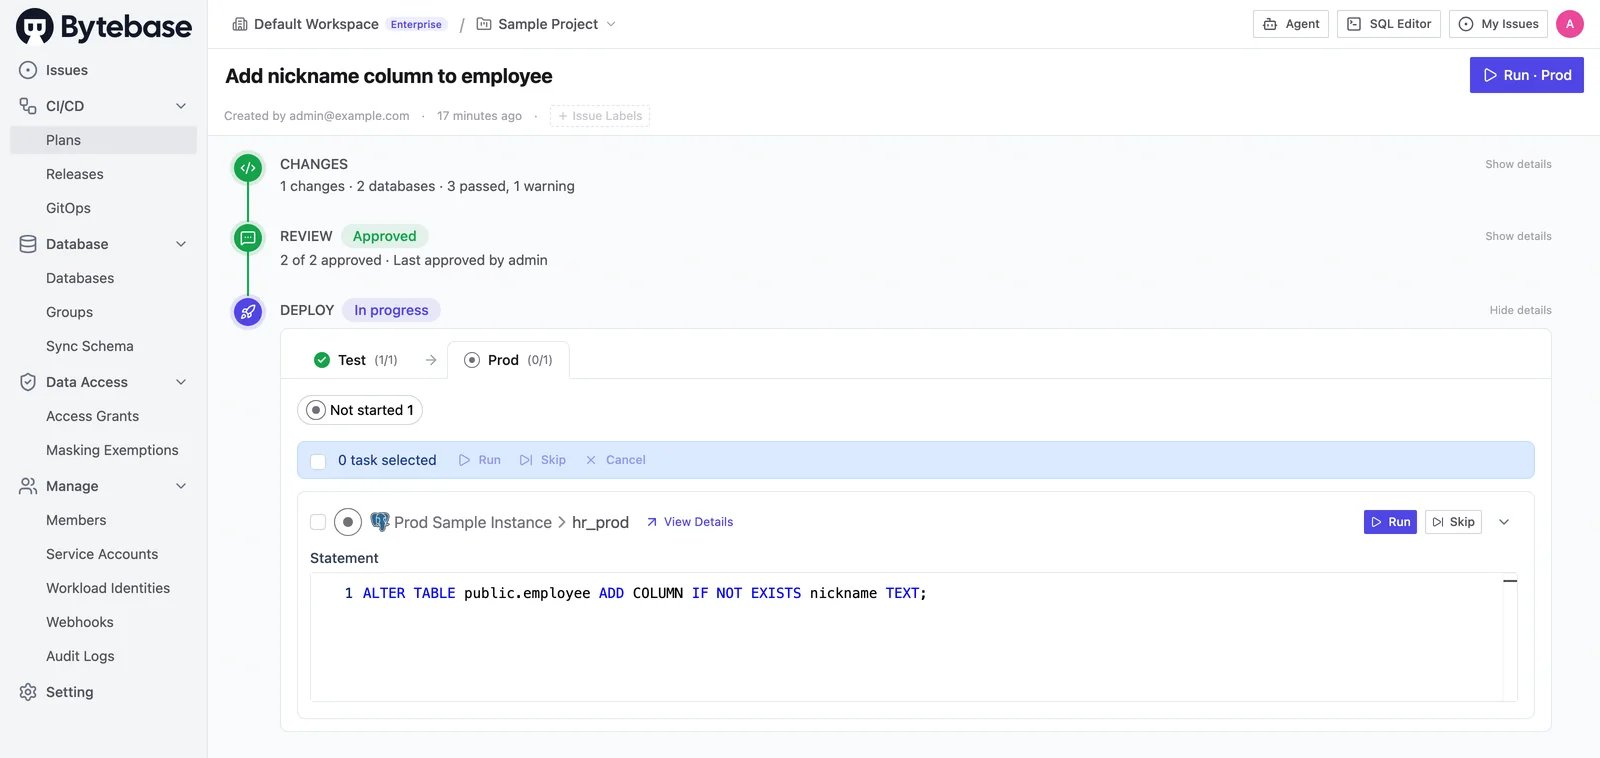Click the CI/CD pipeline icon
The image size is (1600, 758).
[28, 106]
